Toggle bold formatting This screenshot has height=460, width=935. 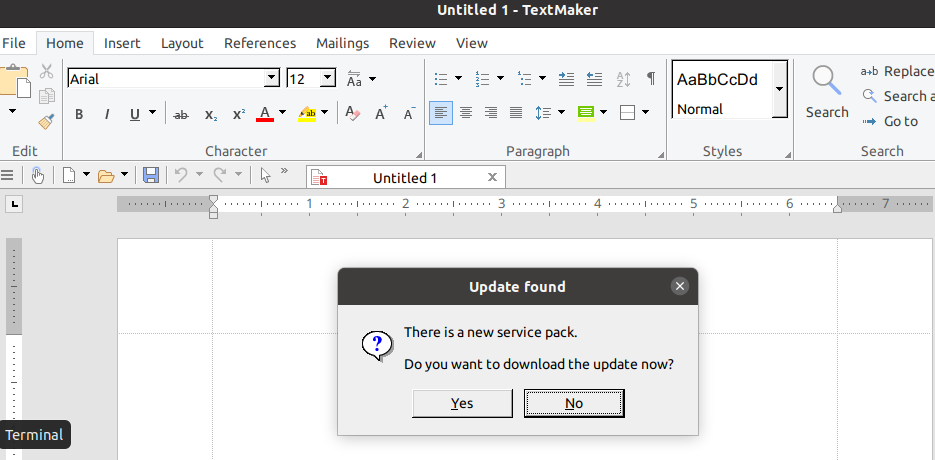(x=79, y=114)
